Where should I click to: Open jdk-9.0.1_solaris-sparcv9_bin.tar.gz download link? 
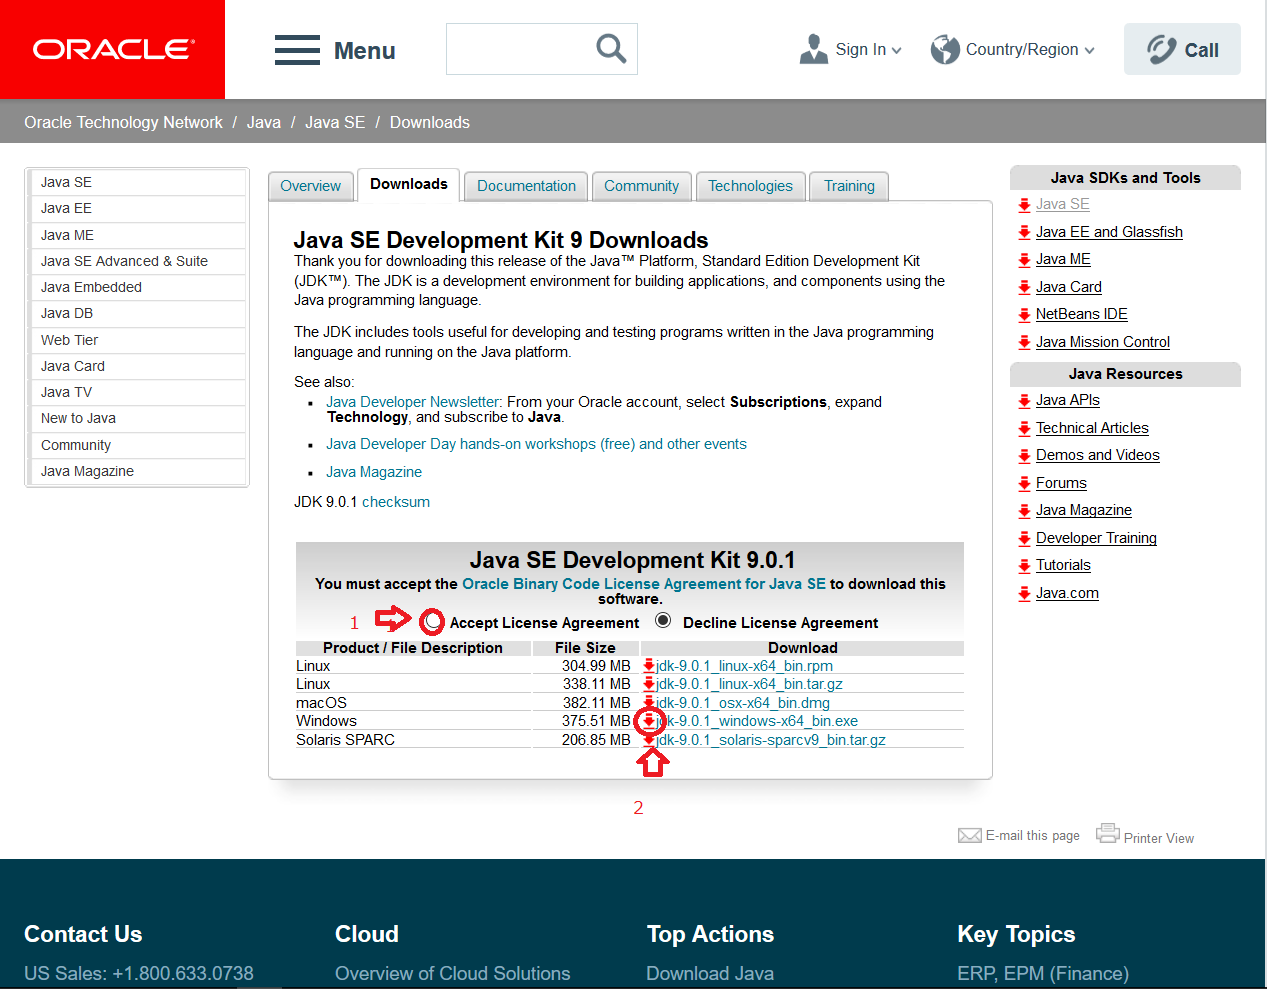pos(771,740)
